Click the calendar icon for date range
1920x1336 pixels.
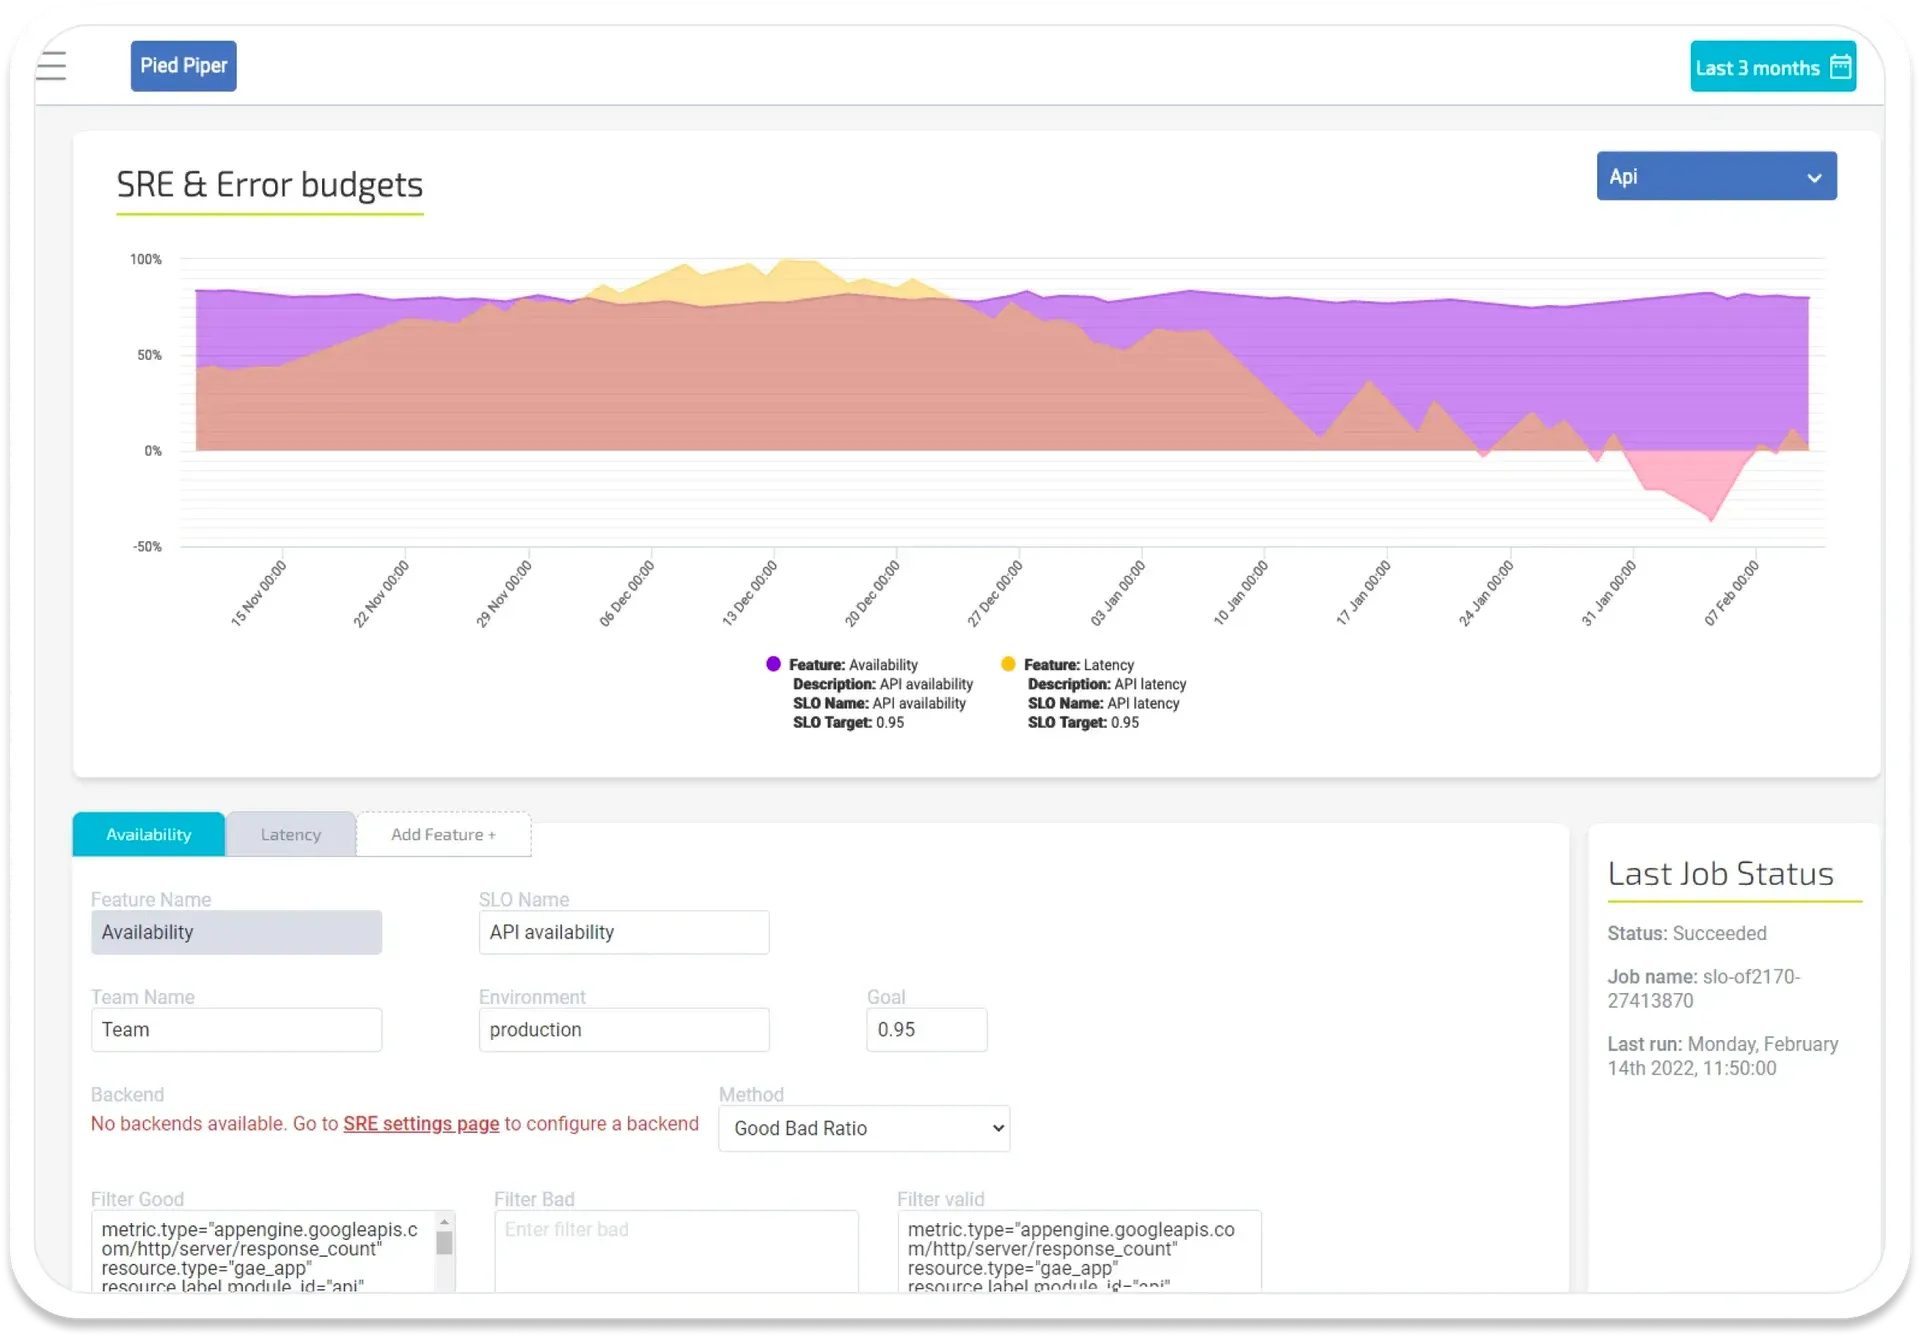(1840, 67)
